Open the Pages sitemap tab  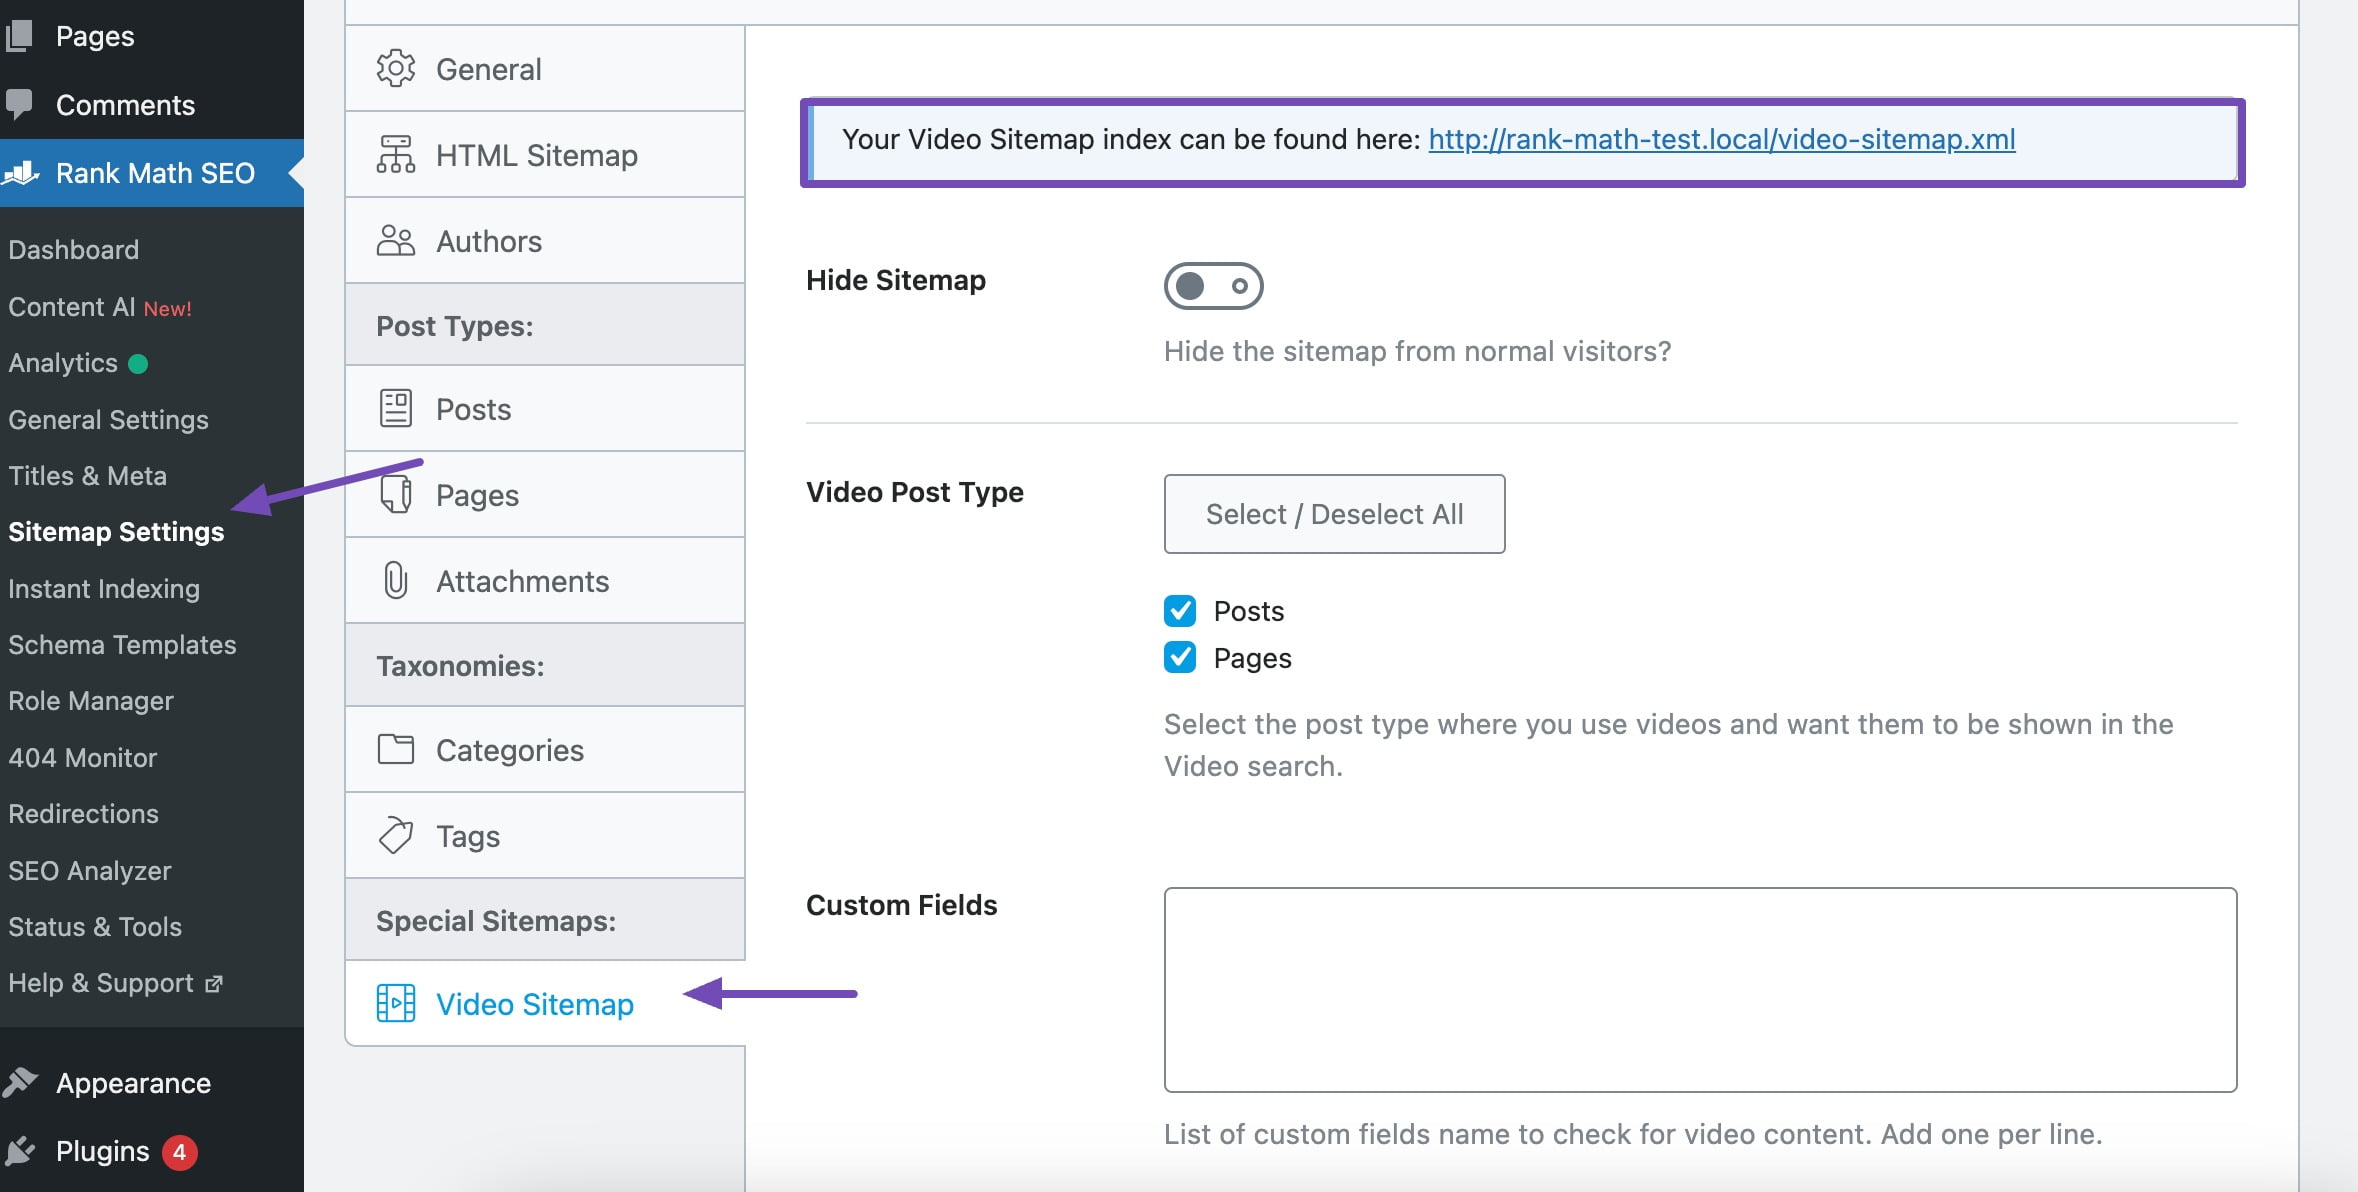(477, 495)
